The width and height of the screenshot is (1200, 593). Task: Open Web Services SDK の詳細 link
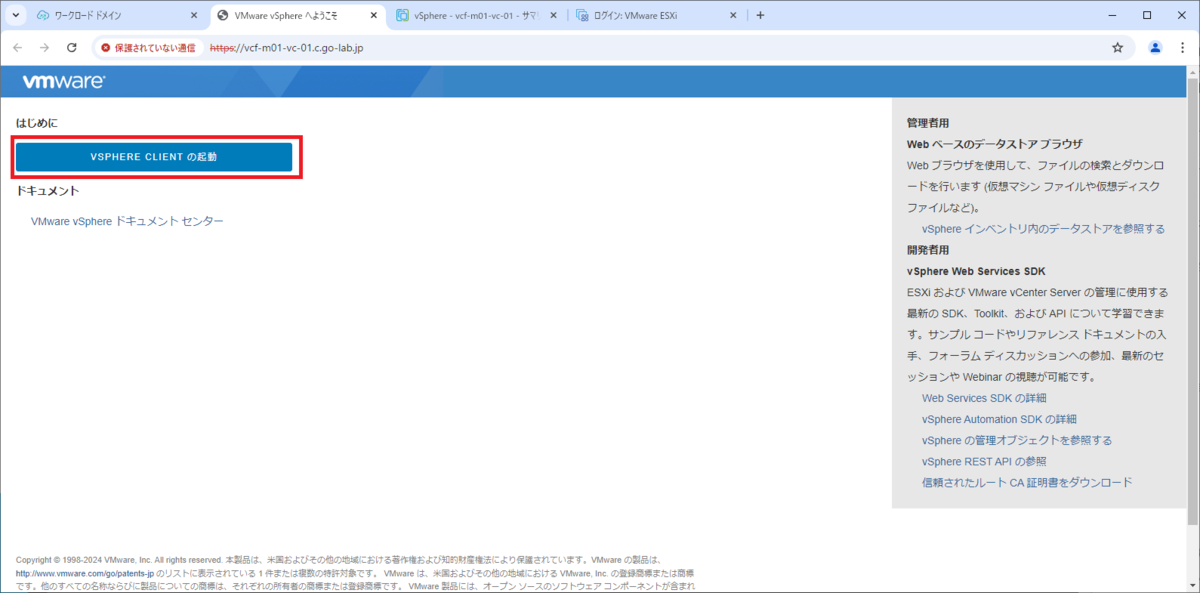tap(984, 398)
